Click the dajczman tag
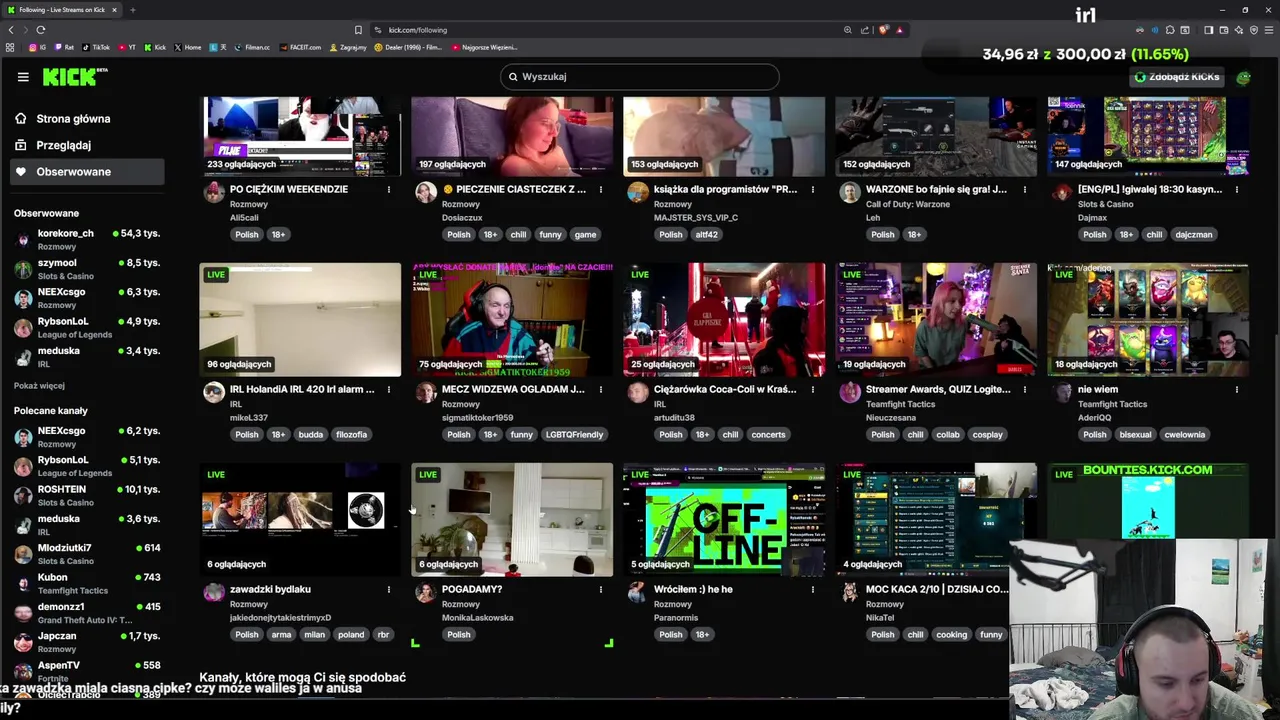Viewport: 1280px width, 720px height. pyautogui.click(x=1194, y=235)
